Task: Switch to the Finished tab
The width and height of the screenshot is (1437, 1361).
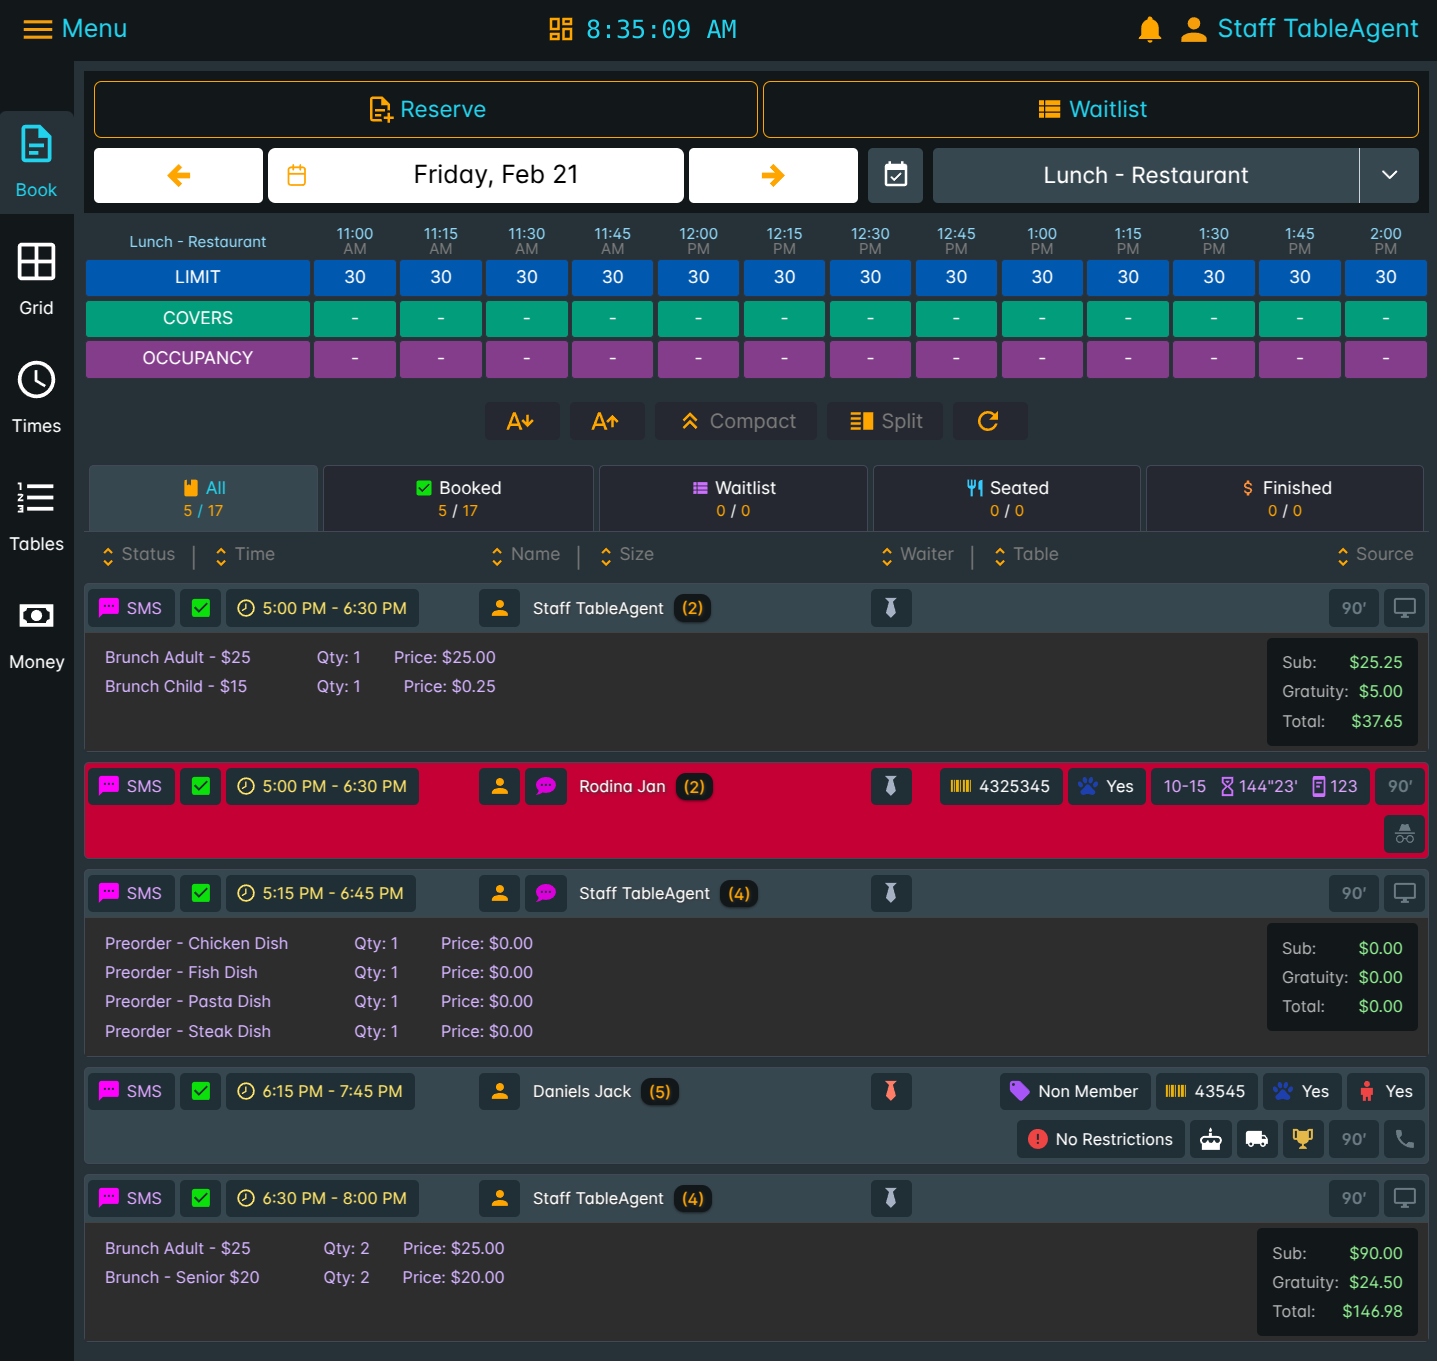Action: (1285, 498)
